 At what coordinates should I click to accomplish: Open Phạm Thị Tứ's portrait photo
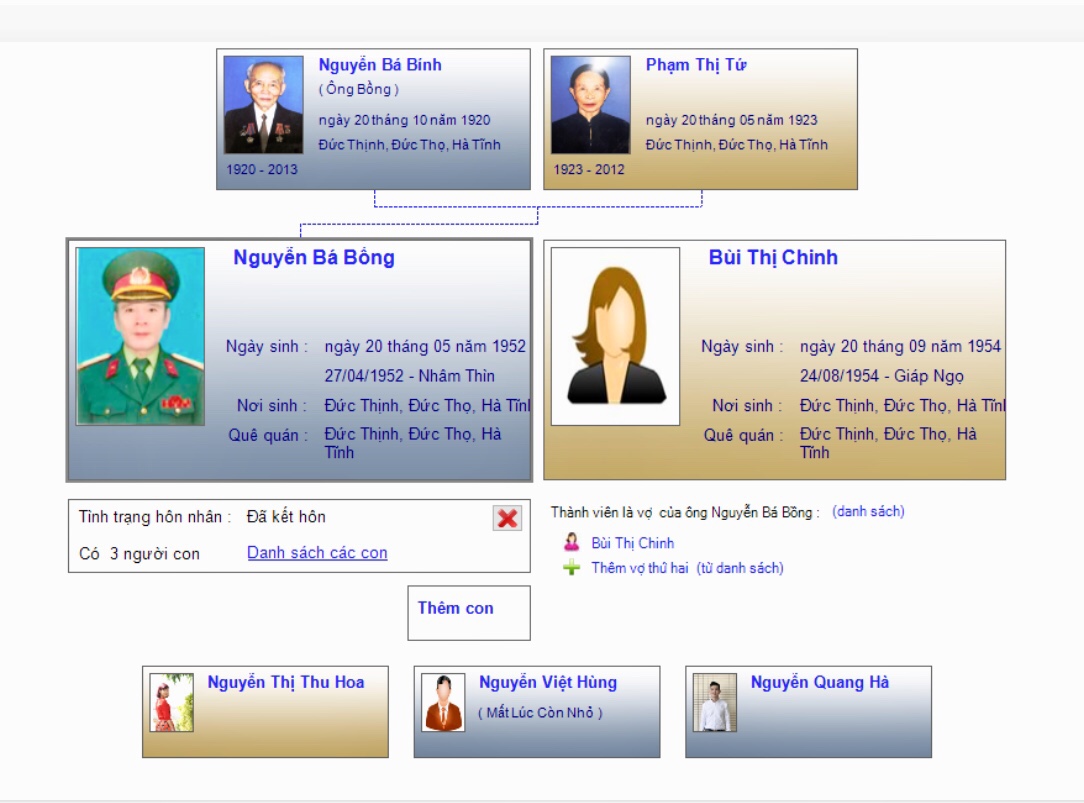point(591,104)
